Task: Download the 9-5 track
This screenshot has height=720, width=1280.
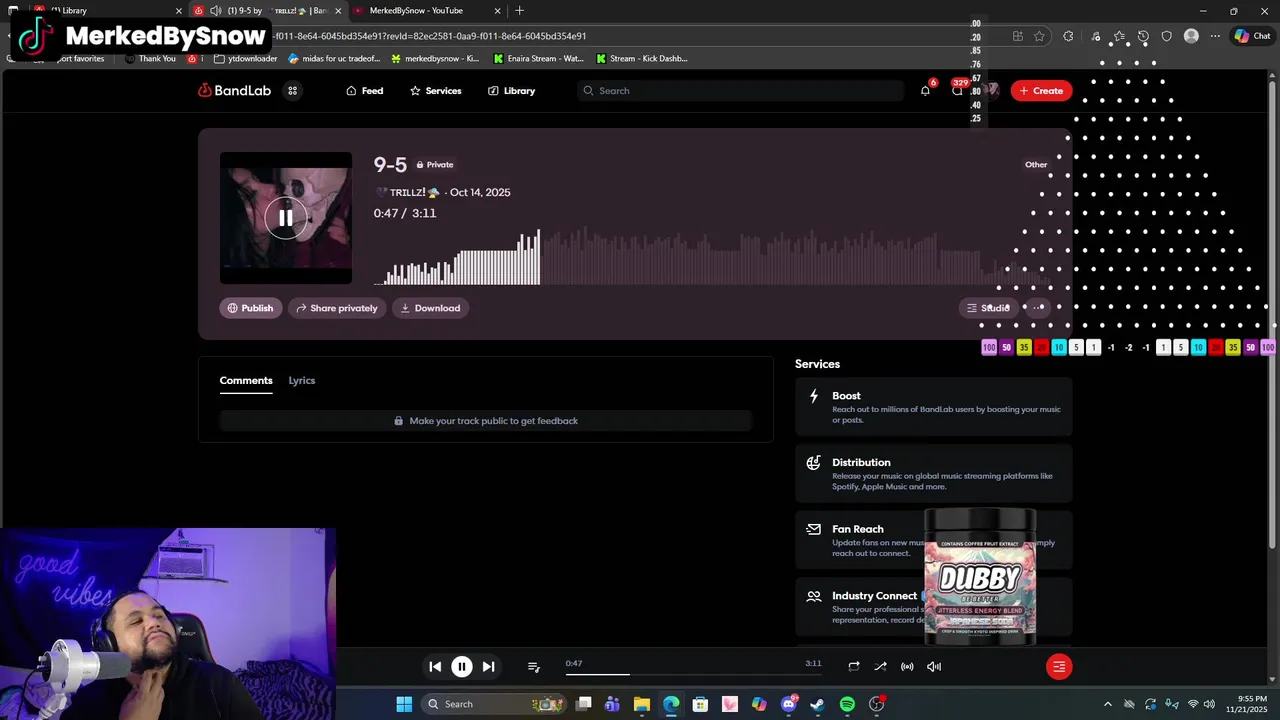Action: [430, 308]
